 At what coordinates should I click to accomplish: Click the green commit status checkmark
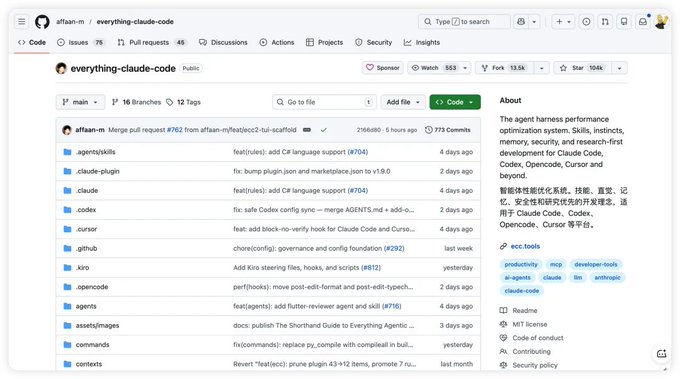(324, 130)
